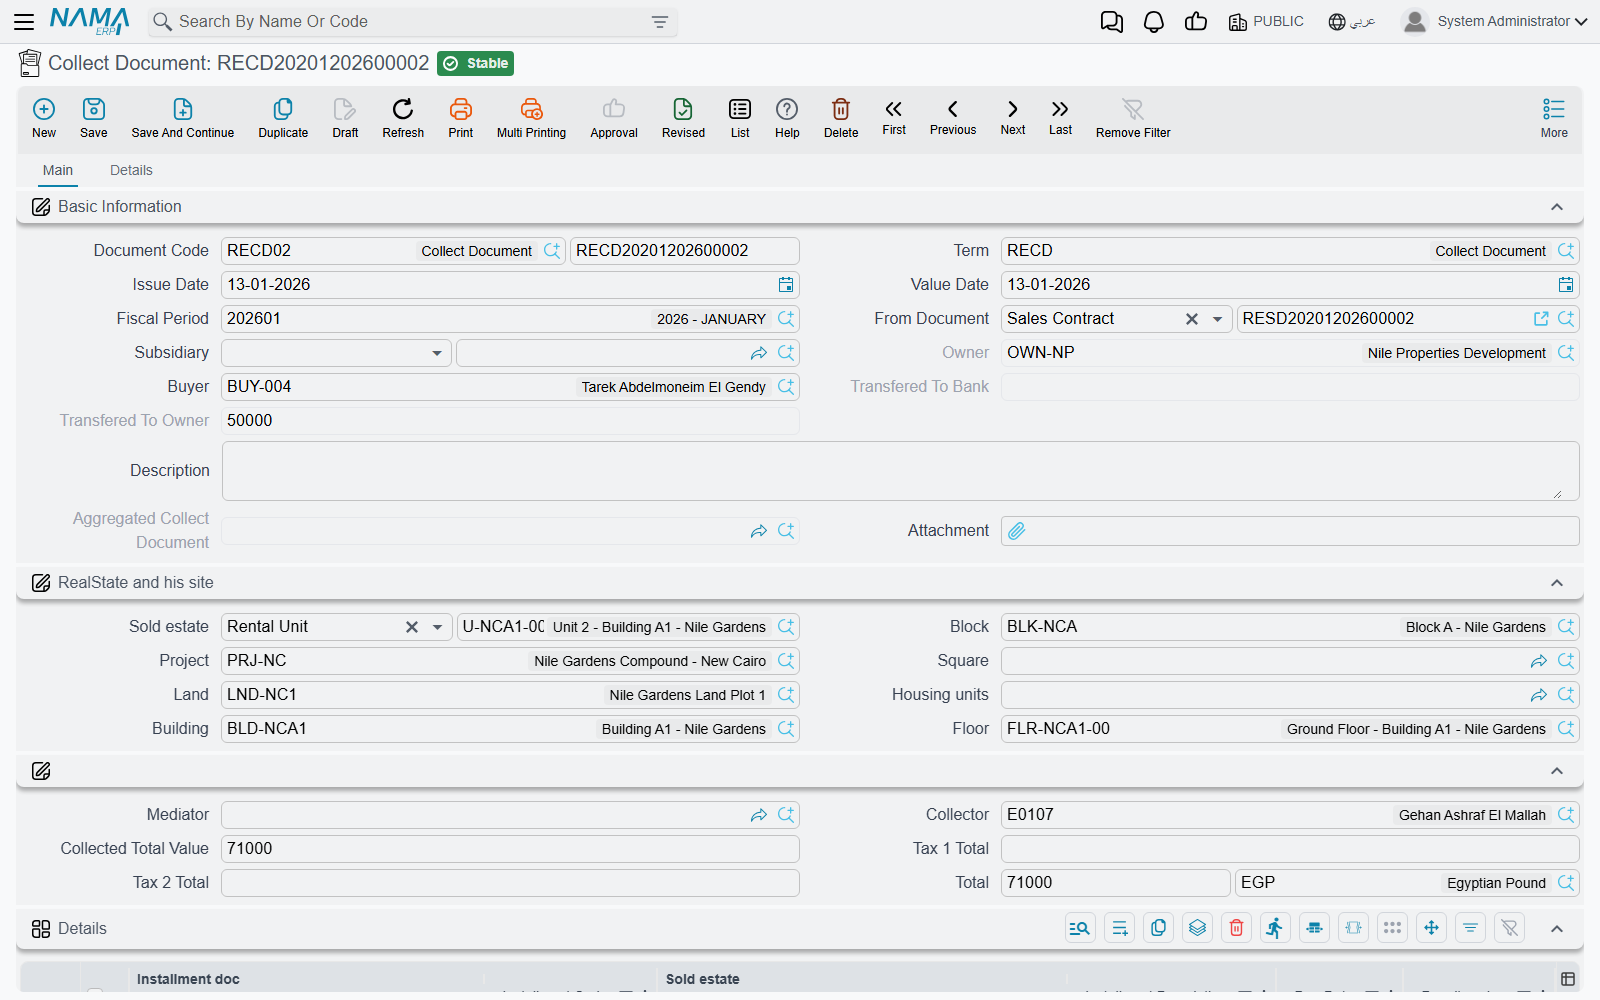The height and width of the screenshot is (1000, 1600).
Task: Duplicate the current document
Action: coord(283,118)
